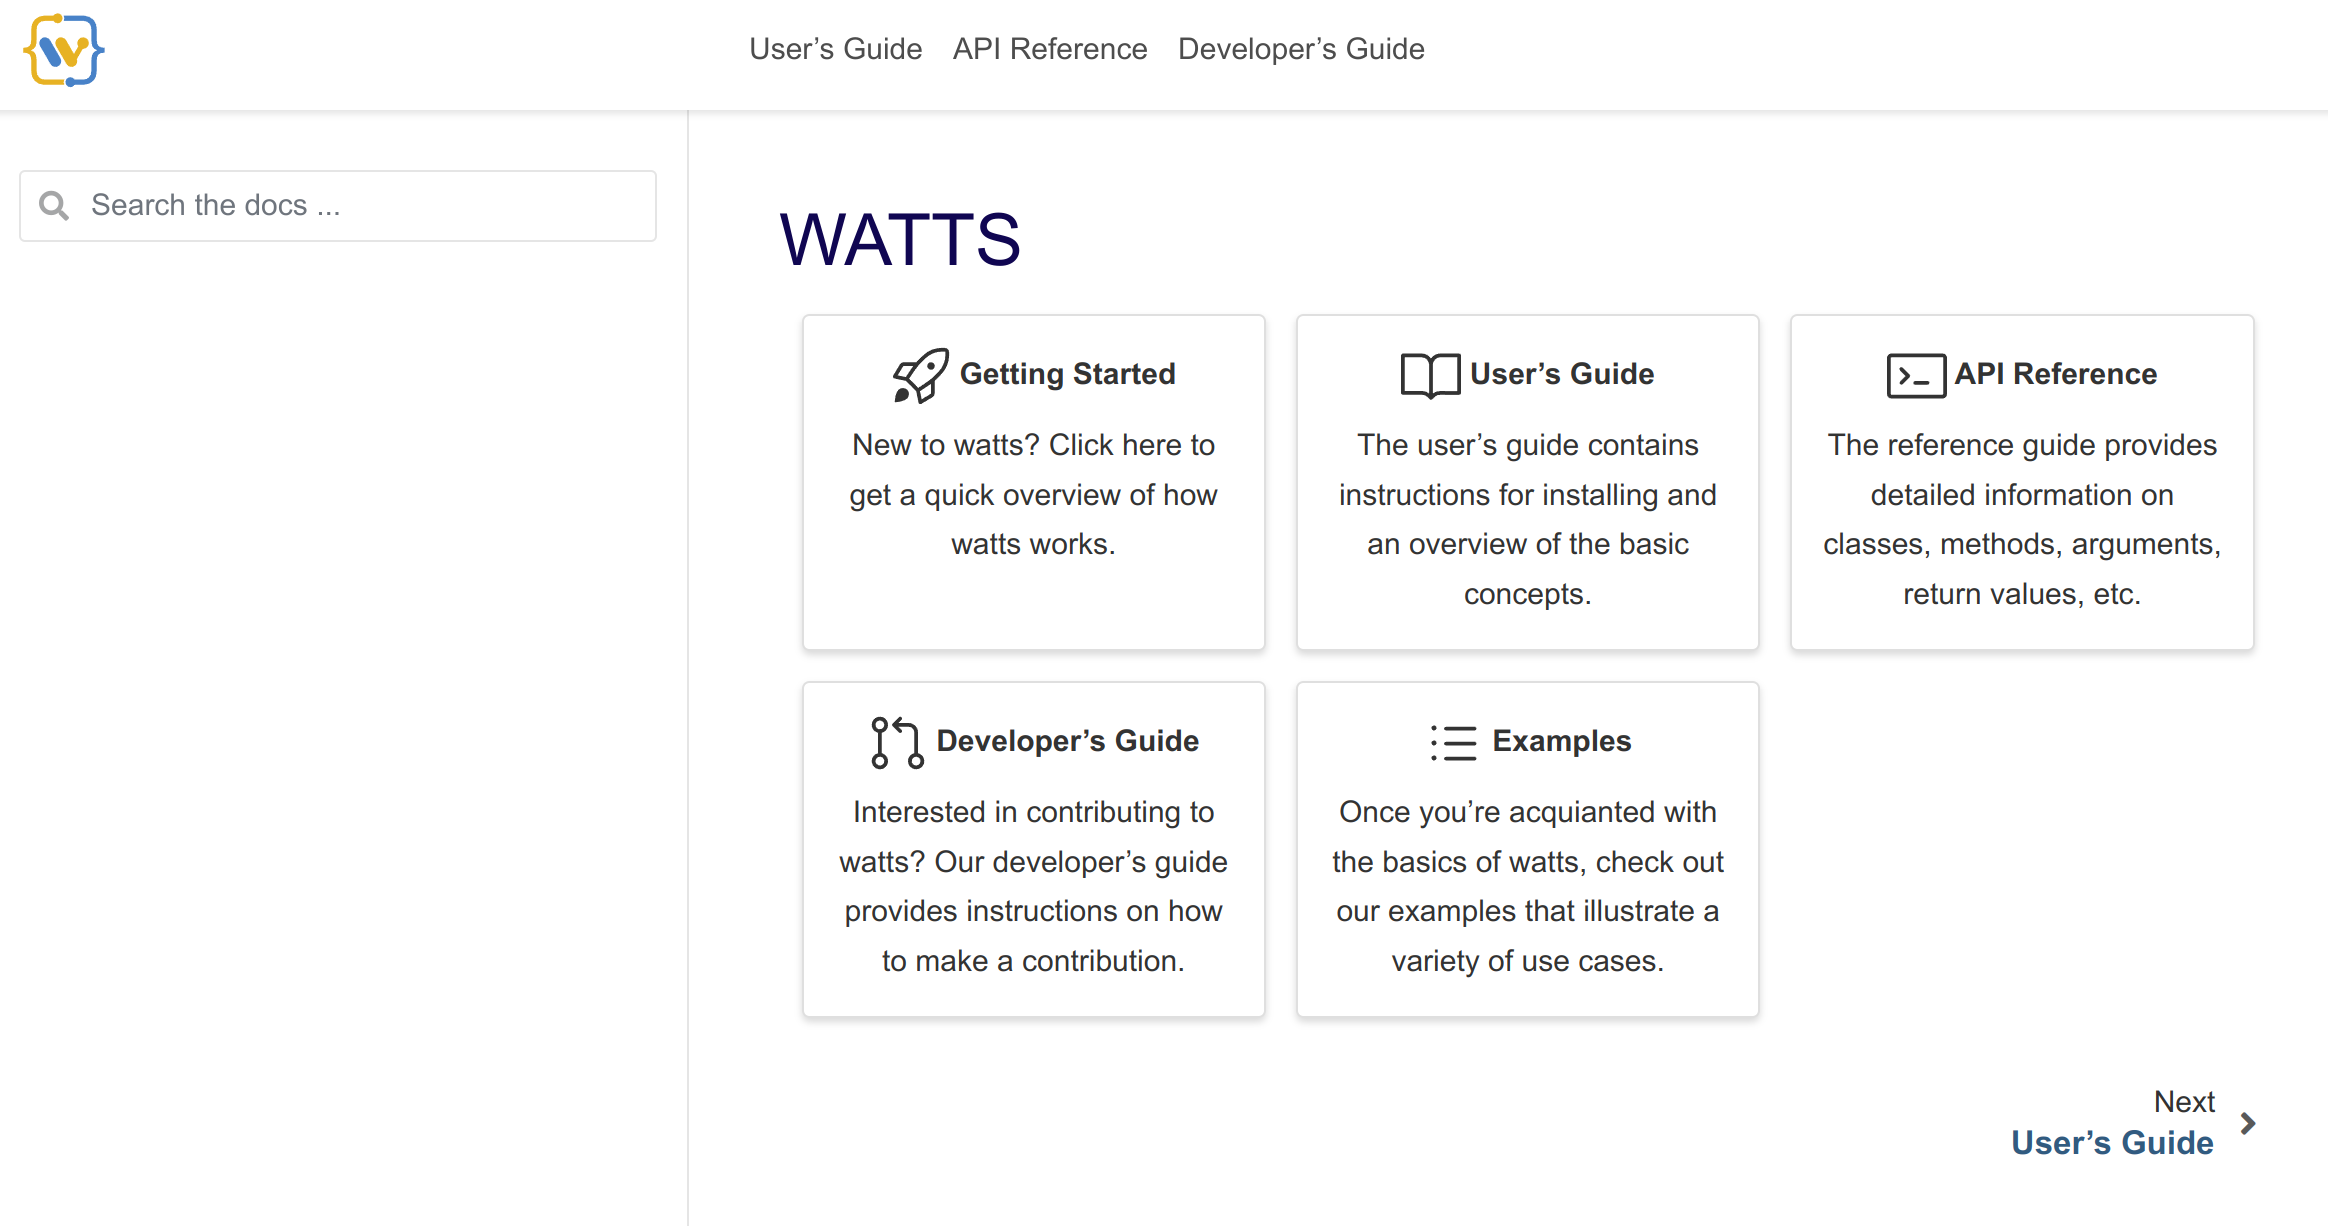Click the terminal prompt API Reference icon
The image size is (2328, 1226).
tap(1915, 376)
